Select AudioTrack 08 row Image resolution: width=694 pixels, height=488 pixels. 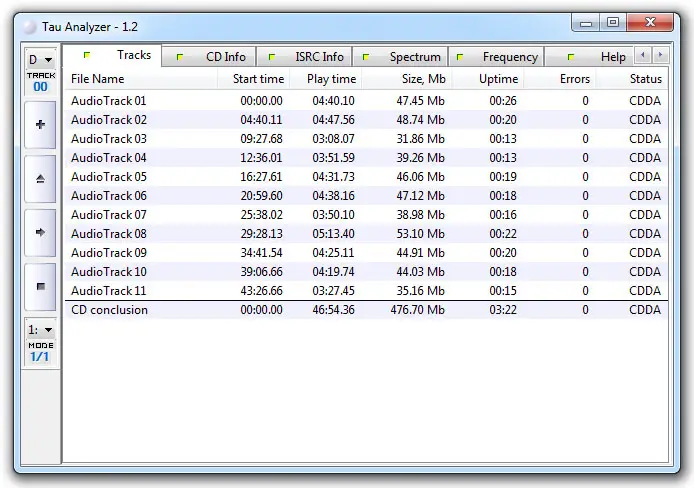(x=366, y=234)
